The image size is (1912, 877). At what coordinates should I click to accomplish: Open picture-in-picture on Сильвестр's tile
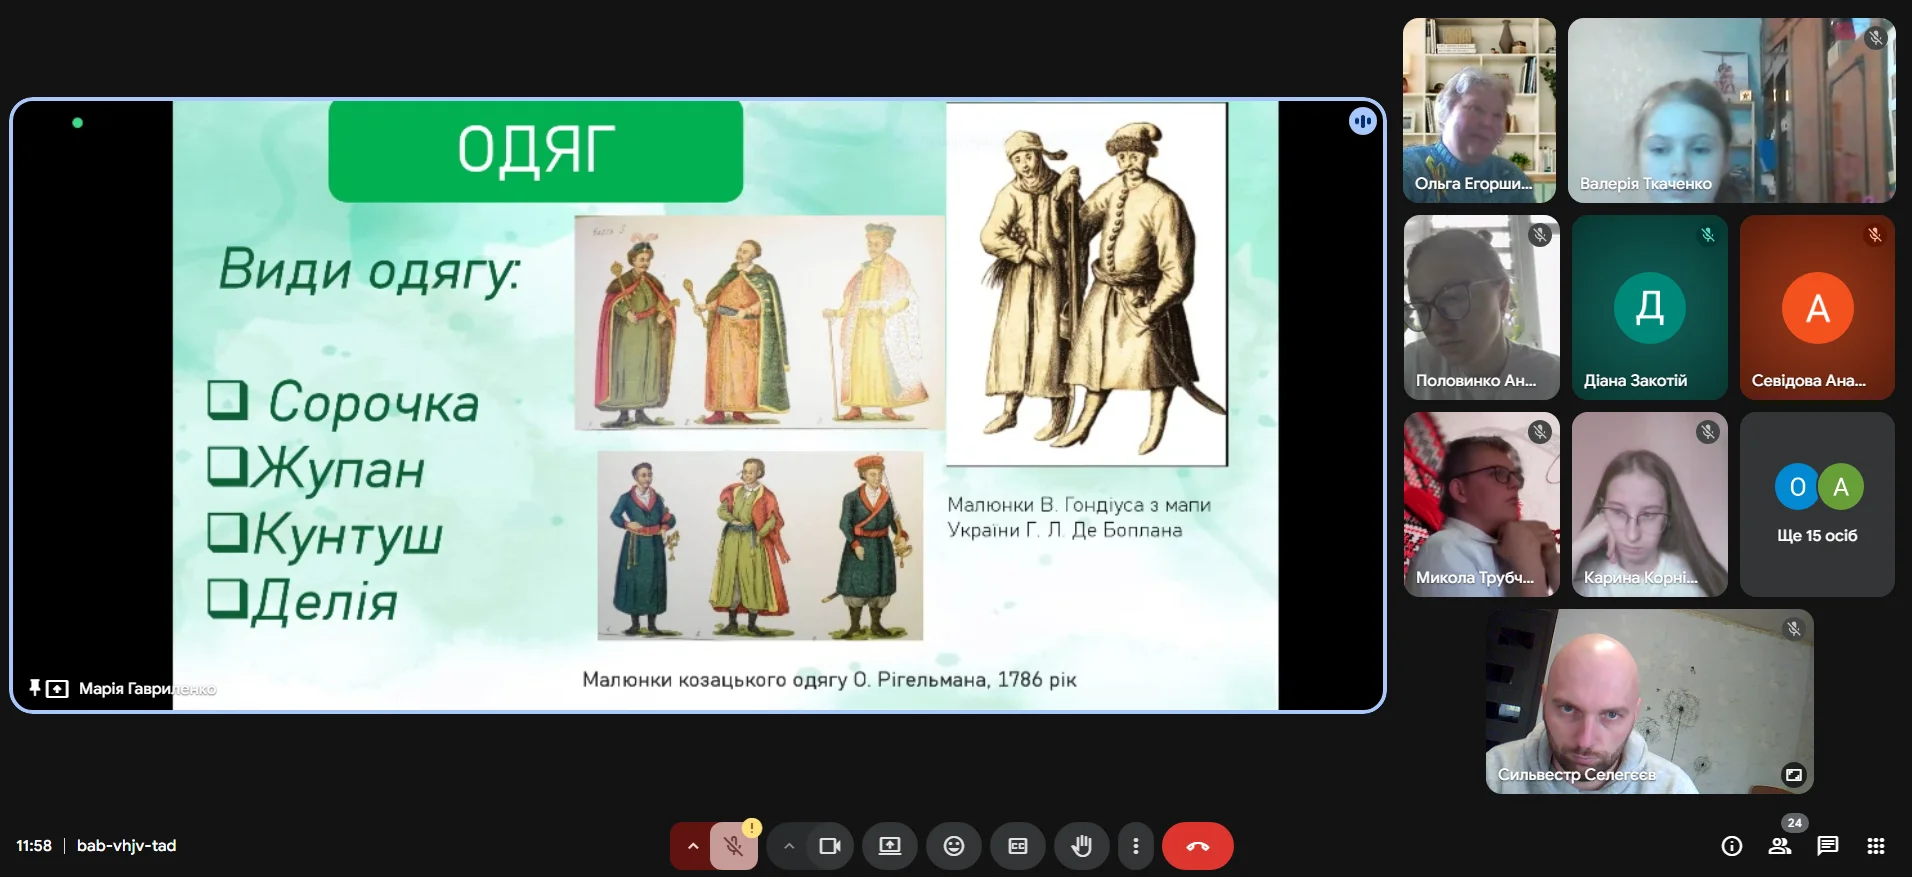(x=1793, y=774)
